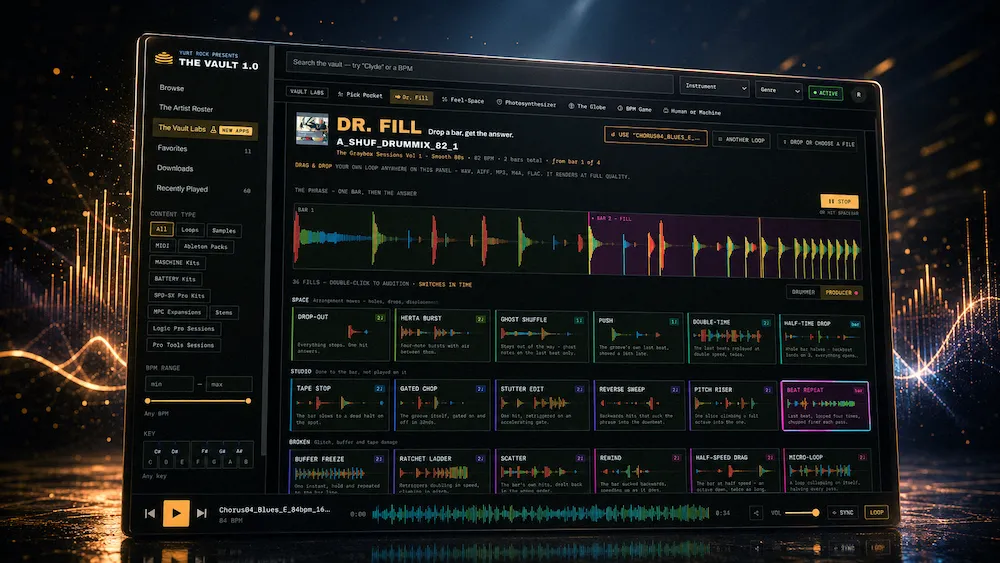
Task: Open the Dr. Fill tab
Action: point(411,98)
